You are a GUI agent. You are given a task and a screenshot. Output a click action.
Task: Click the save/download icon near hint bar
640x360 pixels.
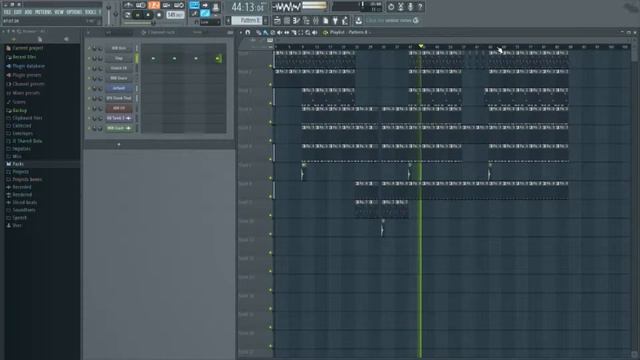click(358, 20)
